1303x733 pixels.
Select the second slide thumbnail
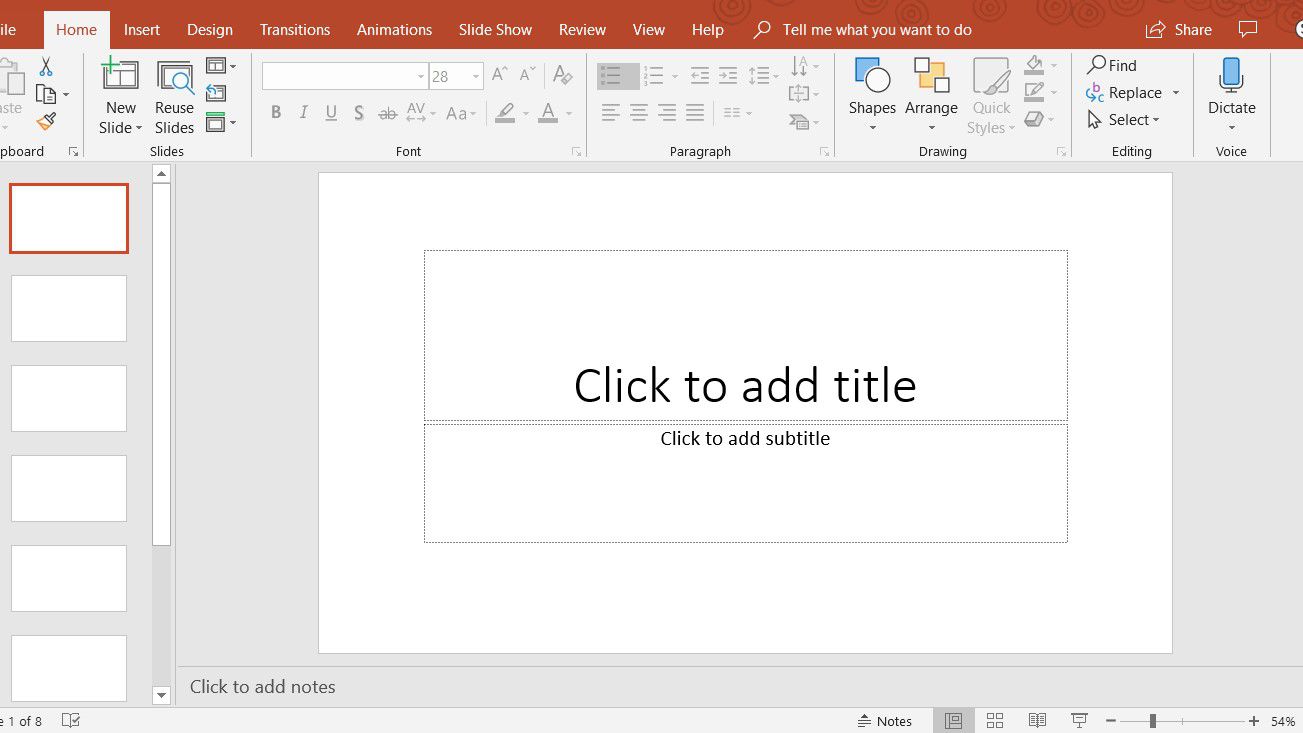pos(69,308)
